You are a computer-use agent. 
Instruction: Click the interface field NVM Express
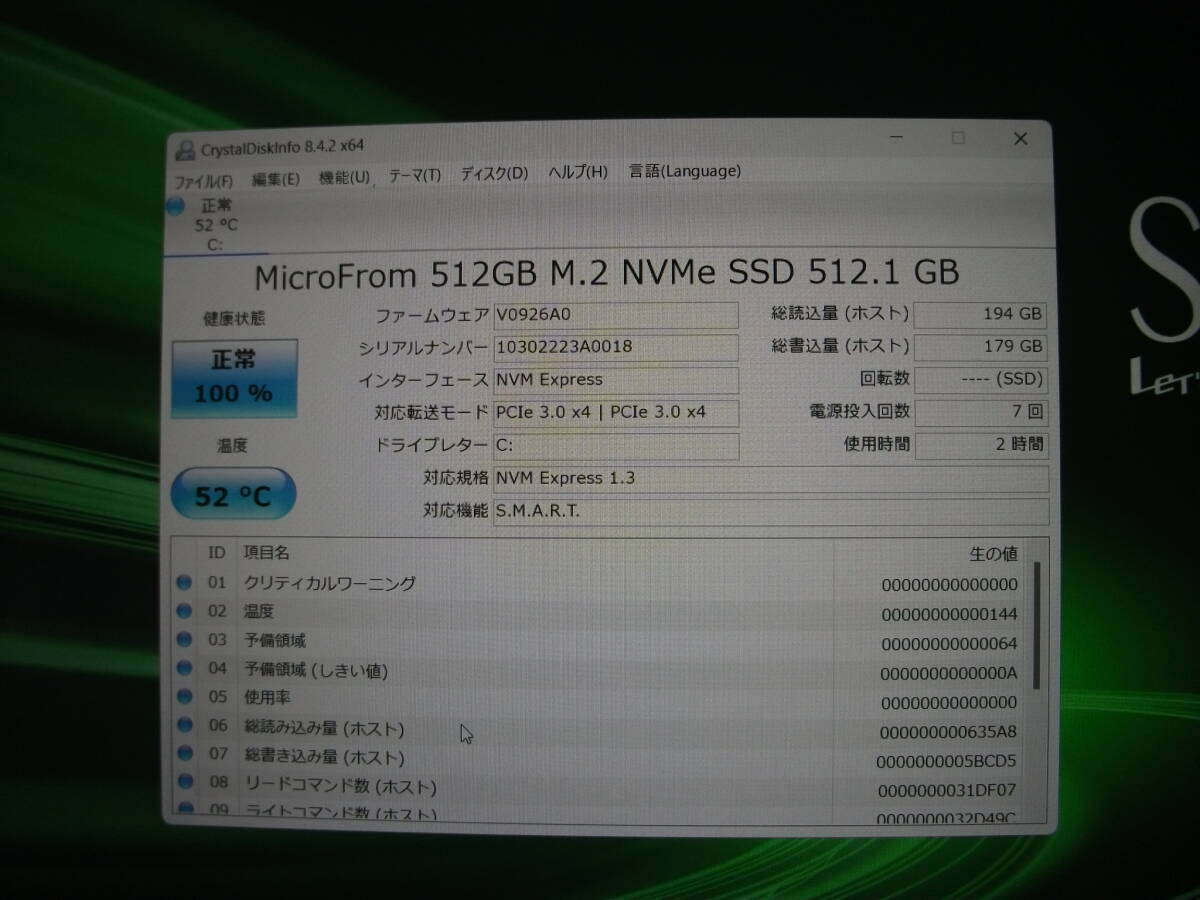point(616,380)
